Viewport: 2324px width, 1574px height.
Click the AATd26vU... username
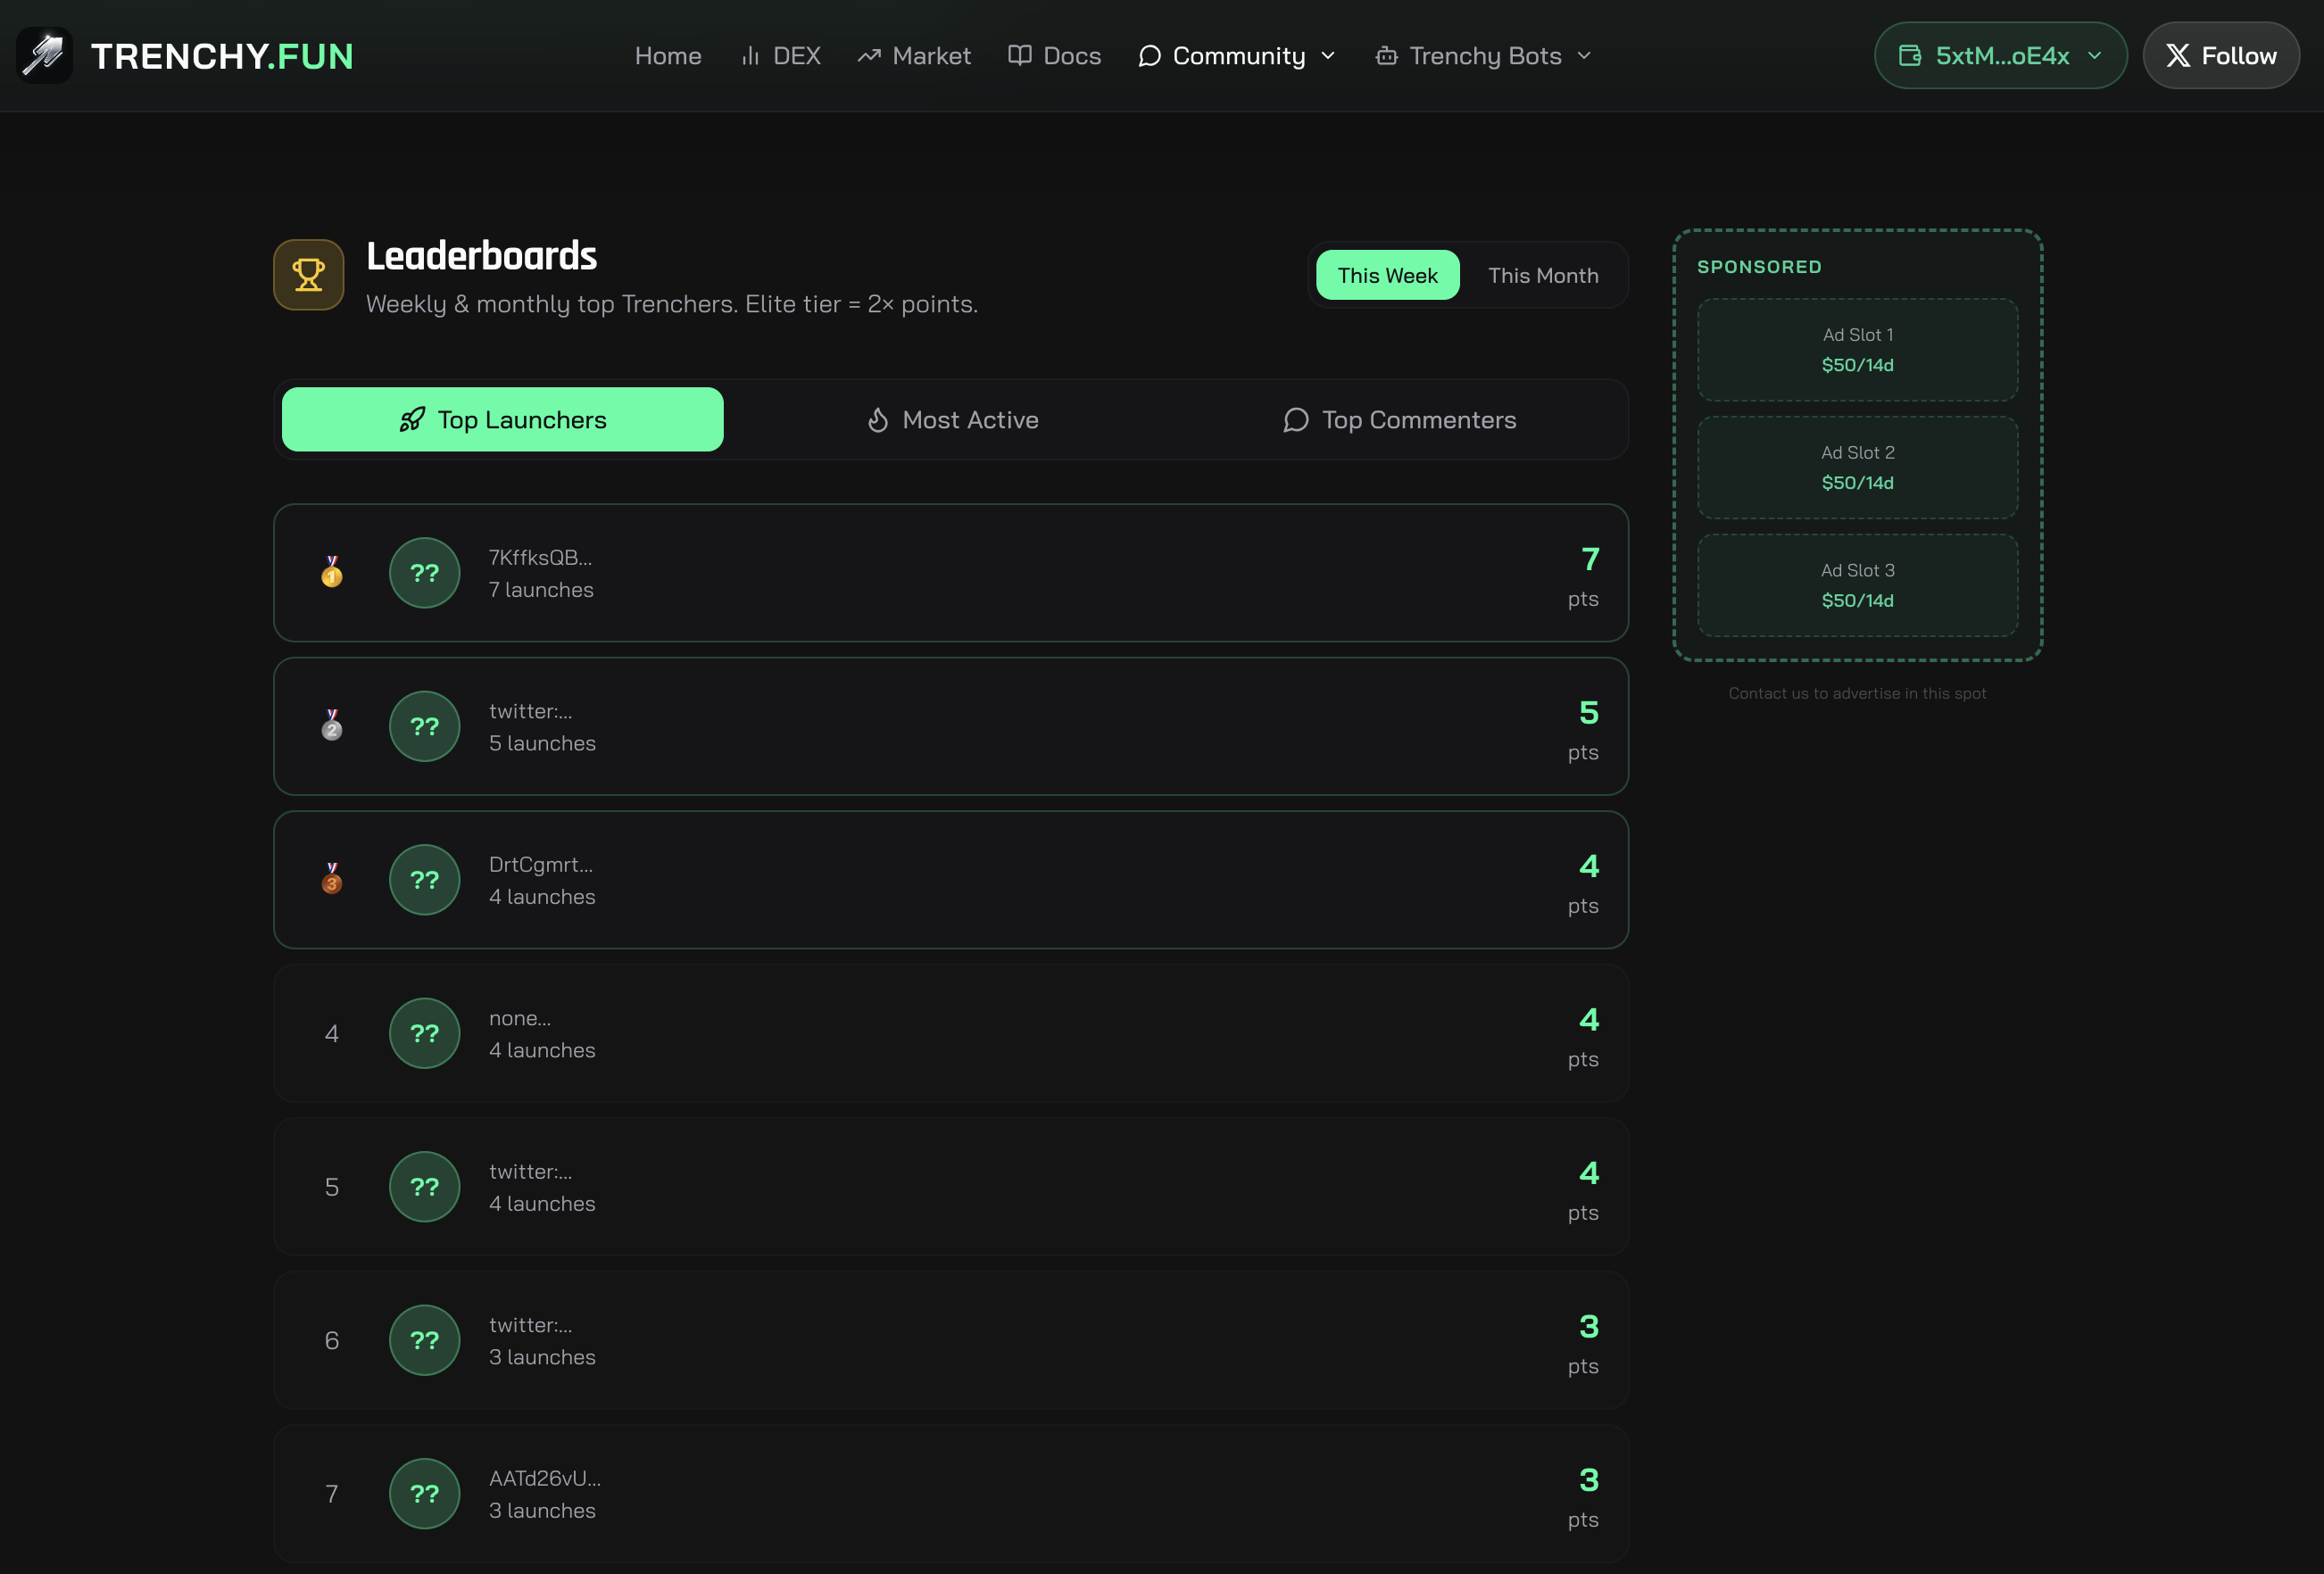(545, 1478)
